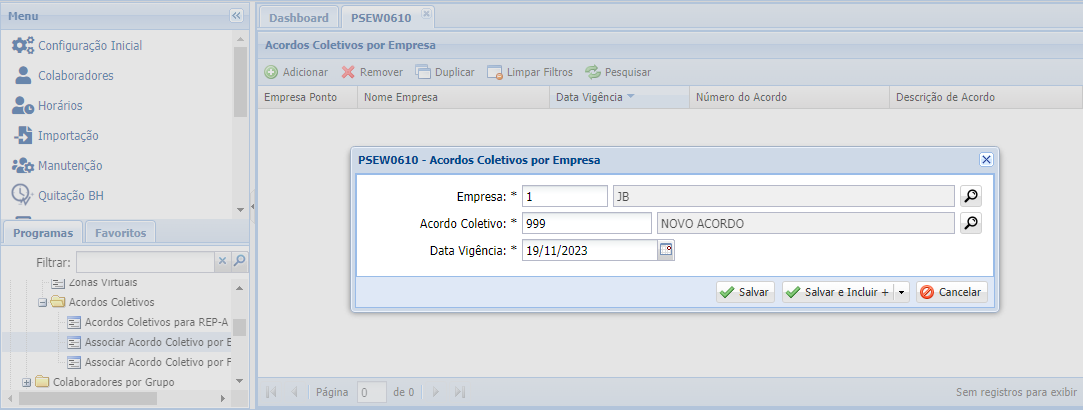Select Associar Acordo Coletivo por F tree item
Screen dimensions: 1083x410
(x=158, y=362)
